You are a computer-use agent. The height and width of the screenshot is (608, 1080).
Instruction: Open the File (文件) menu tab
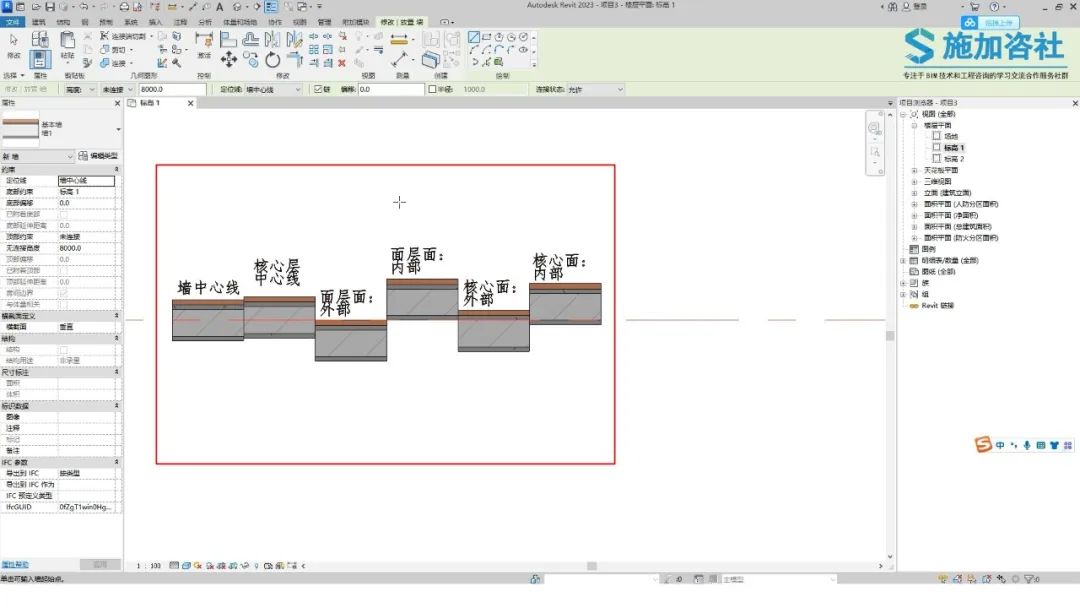pyautogui.click(x=12, y=22)
